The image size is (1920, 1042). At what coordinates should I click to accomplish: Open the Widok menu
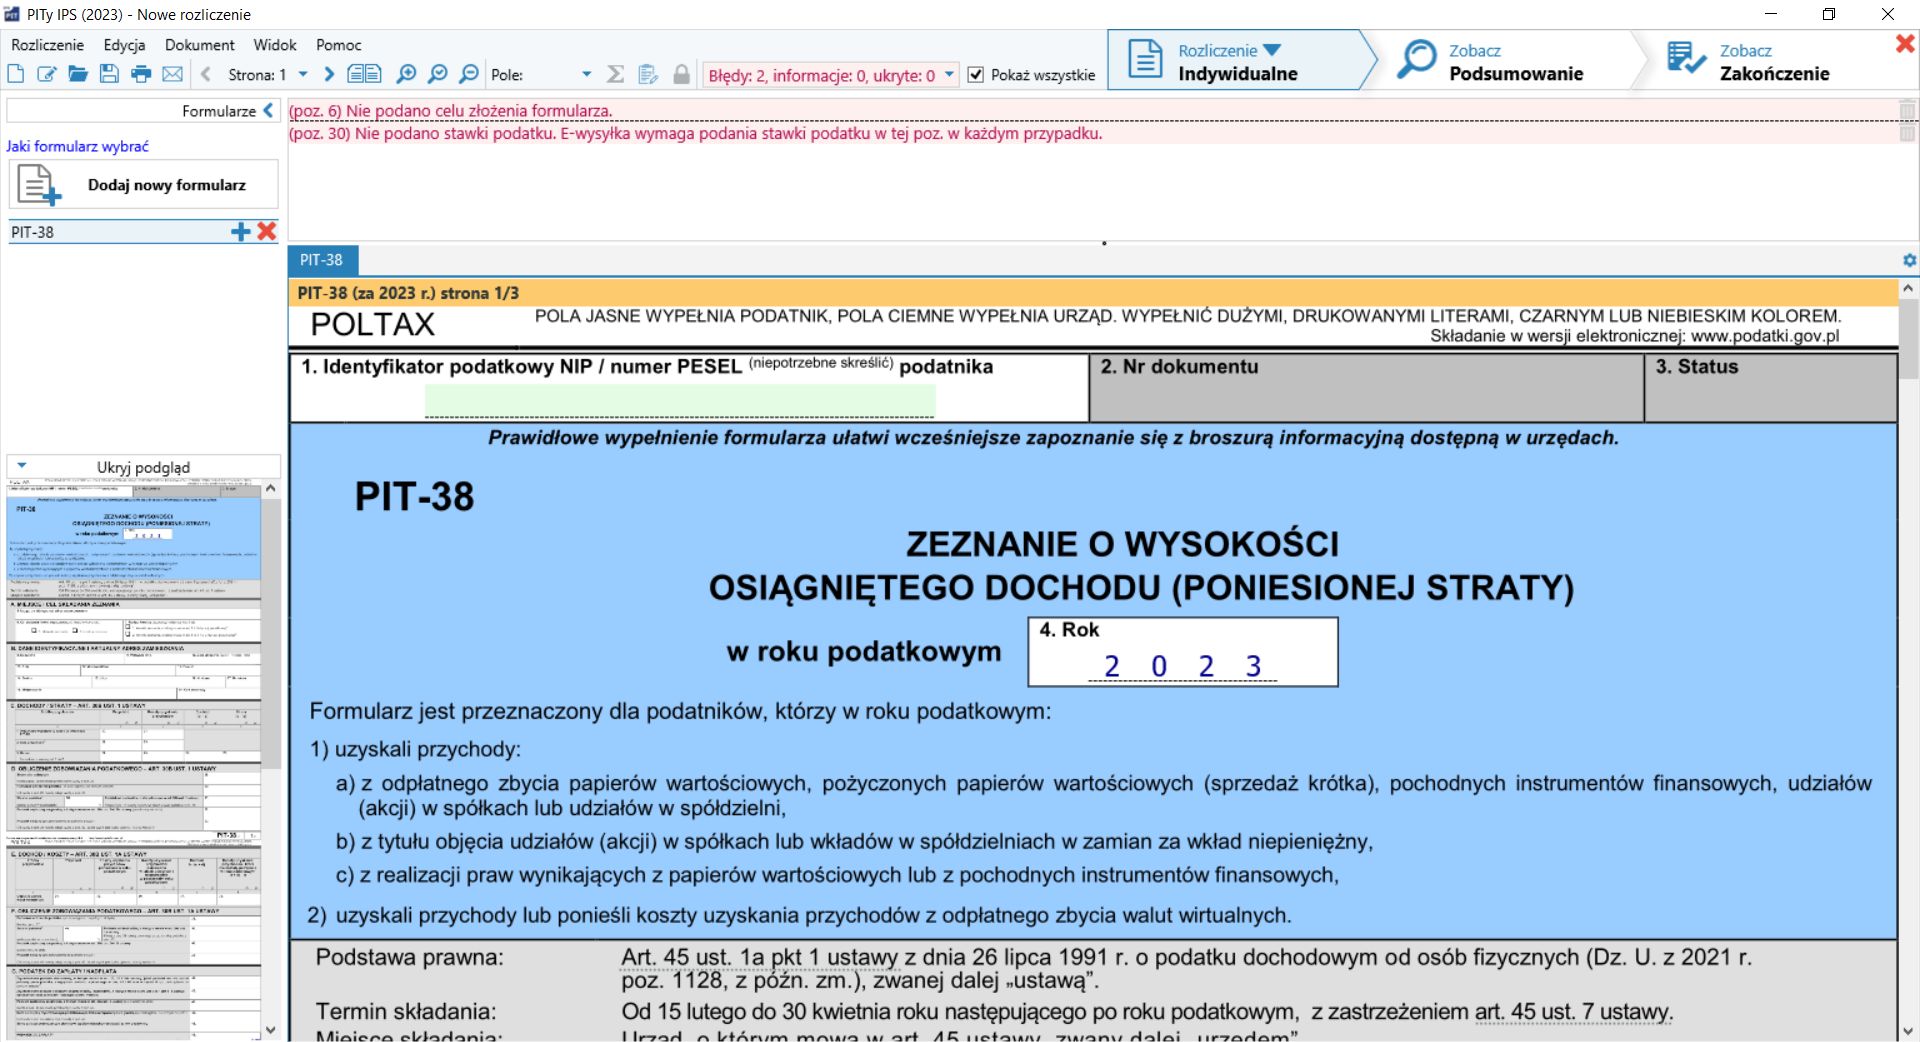[275, 45]
